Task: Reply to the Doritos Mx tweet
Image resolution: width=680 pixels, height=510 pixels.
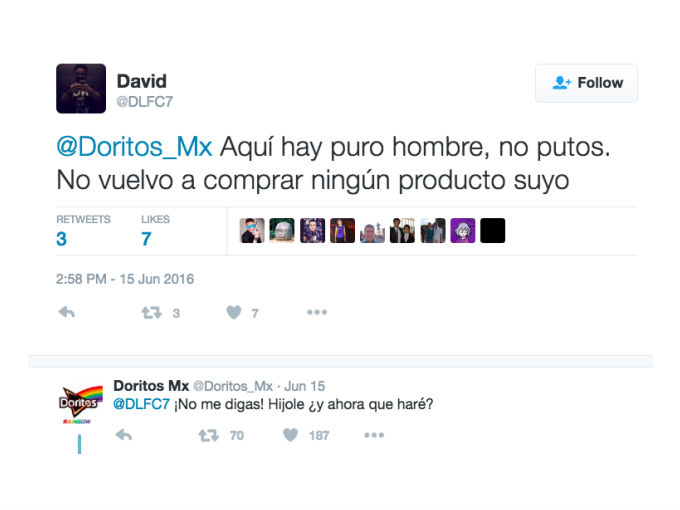Action: (124, 435)
